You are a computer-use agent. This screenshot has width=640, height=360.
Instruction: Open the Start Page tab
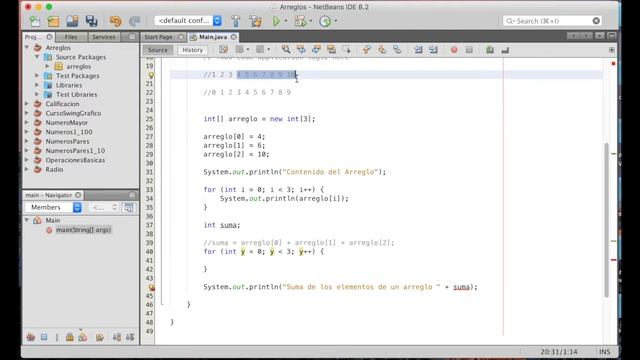tap(158, 37)
